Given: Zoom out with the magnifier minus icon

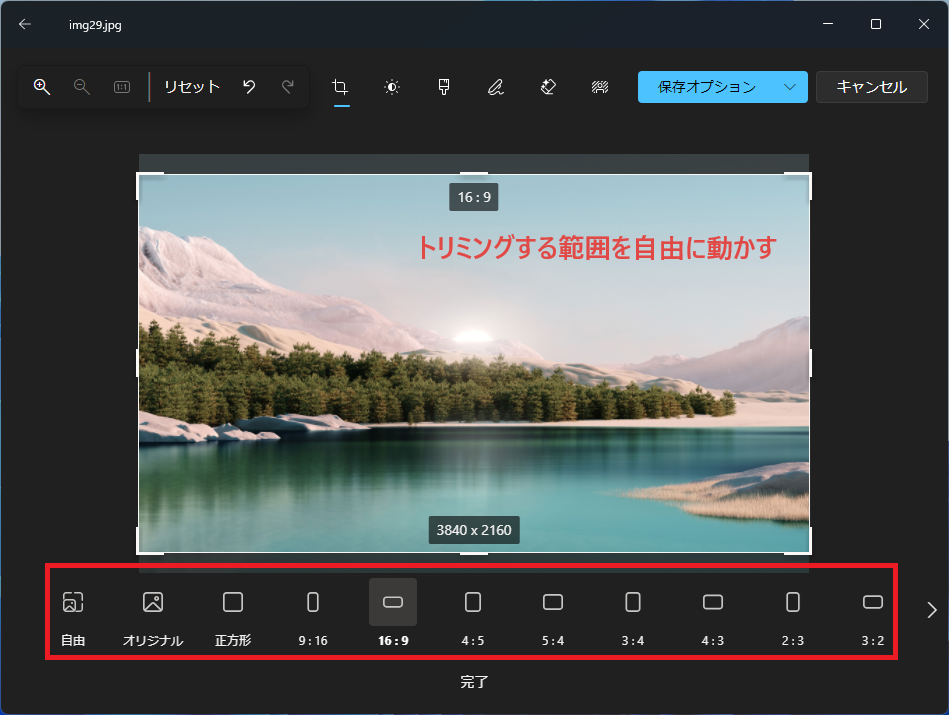Looking at the screenshot, I should (82, 87).
